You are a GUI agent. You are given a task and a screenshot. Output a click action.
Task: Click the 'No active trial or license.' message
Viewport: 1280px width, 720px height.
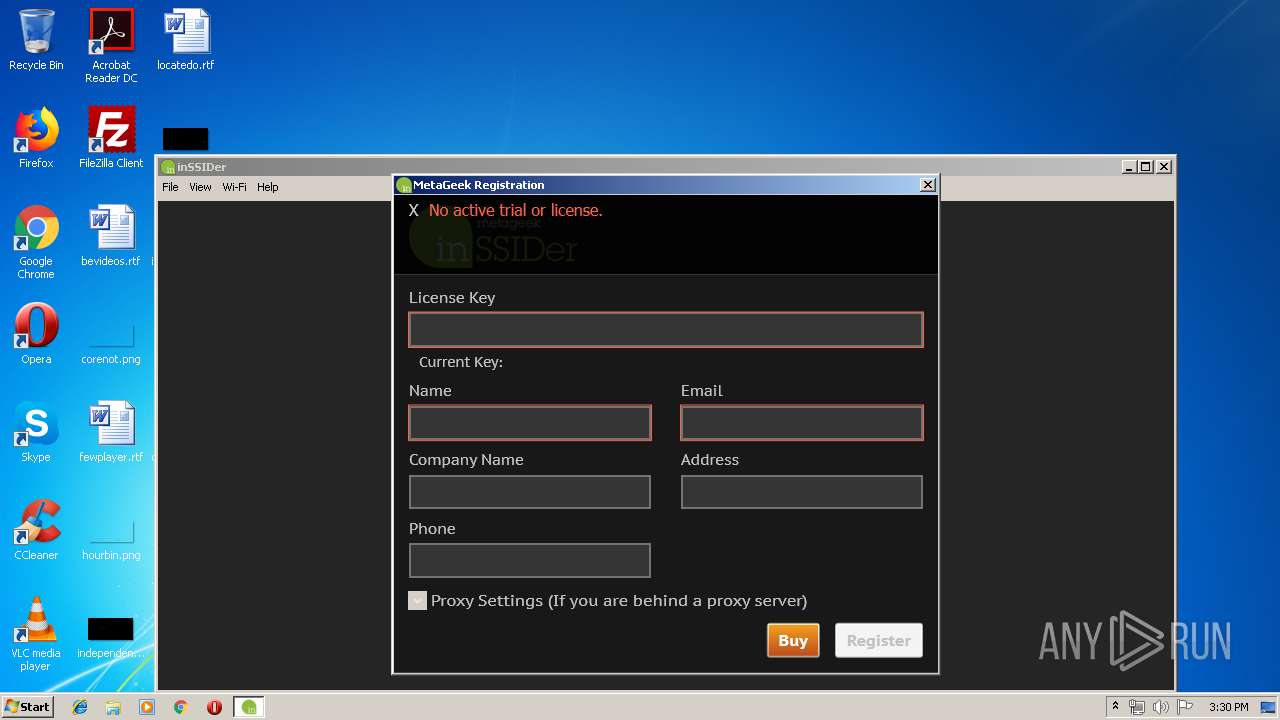point(515,211)
